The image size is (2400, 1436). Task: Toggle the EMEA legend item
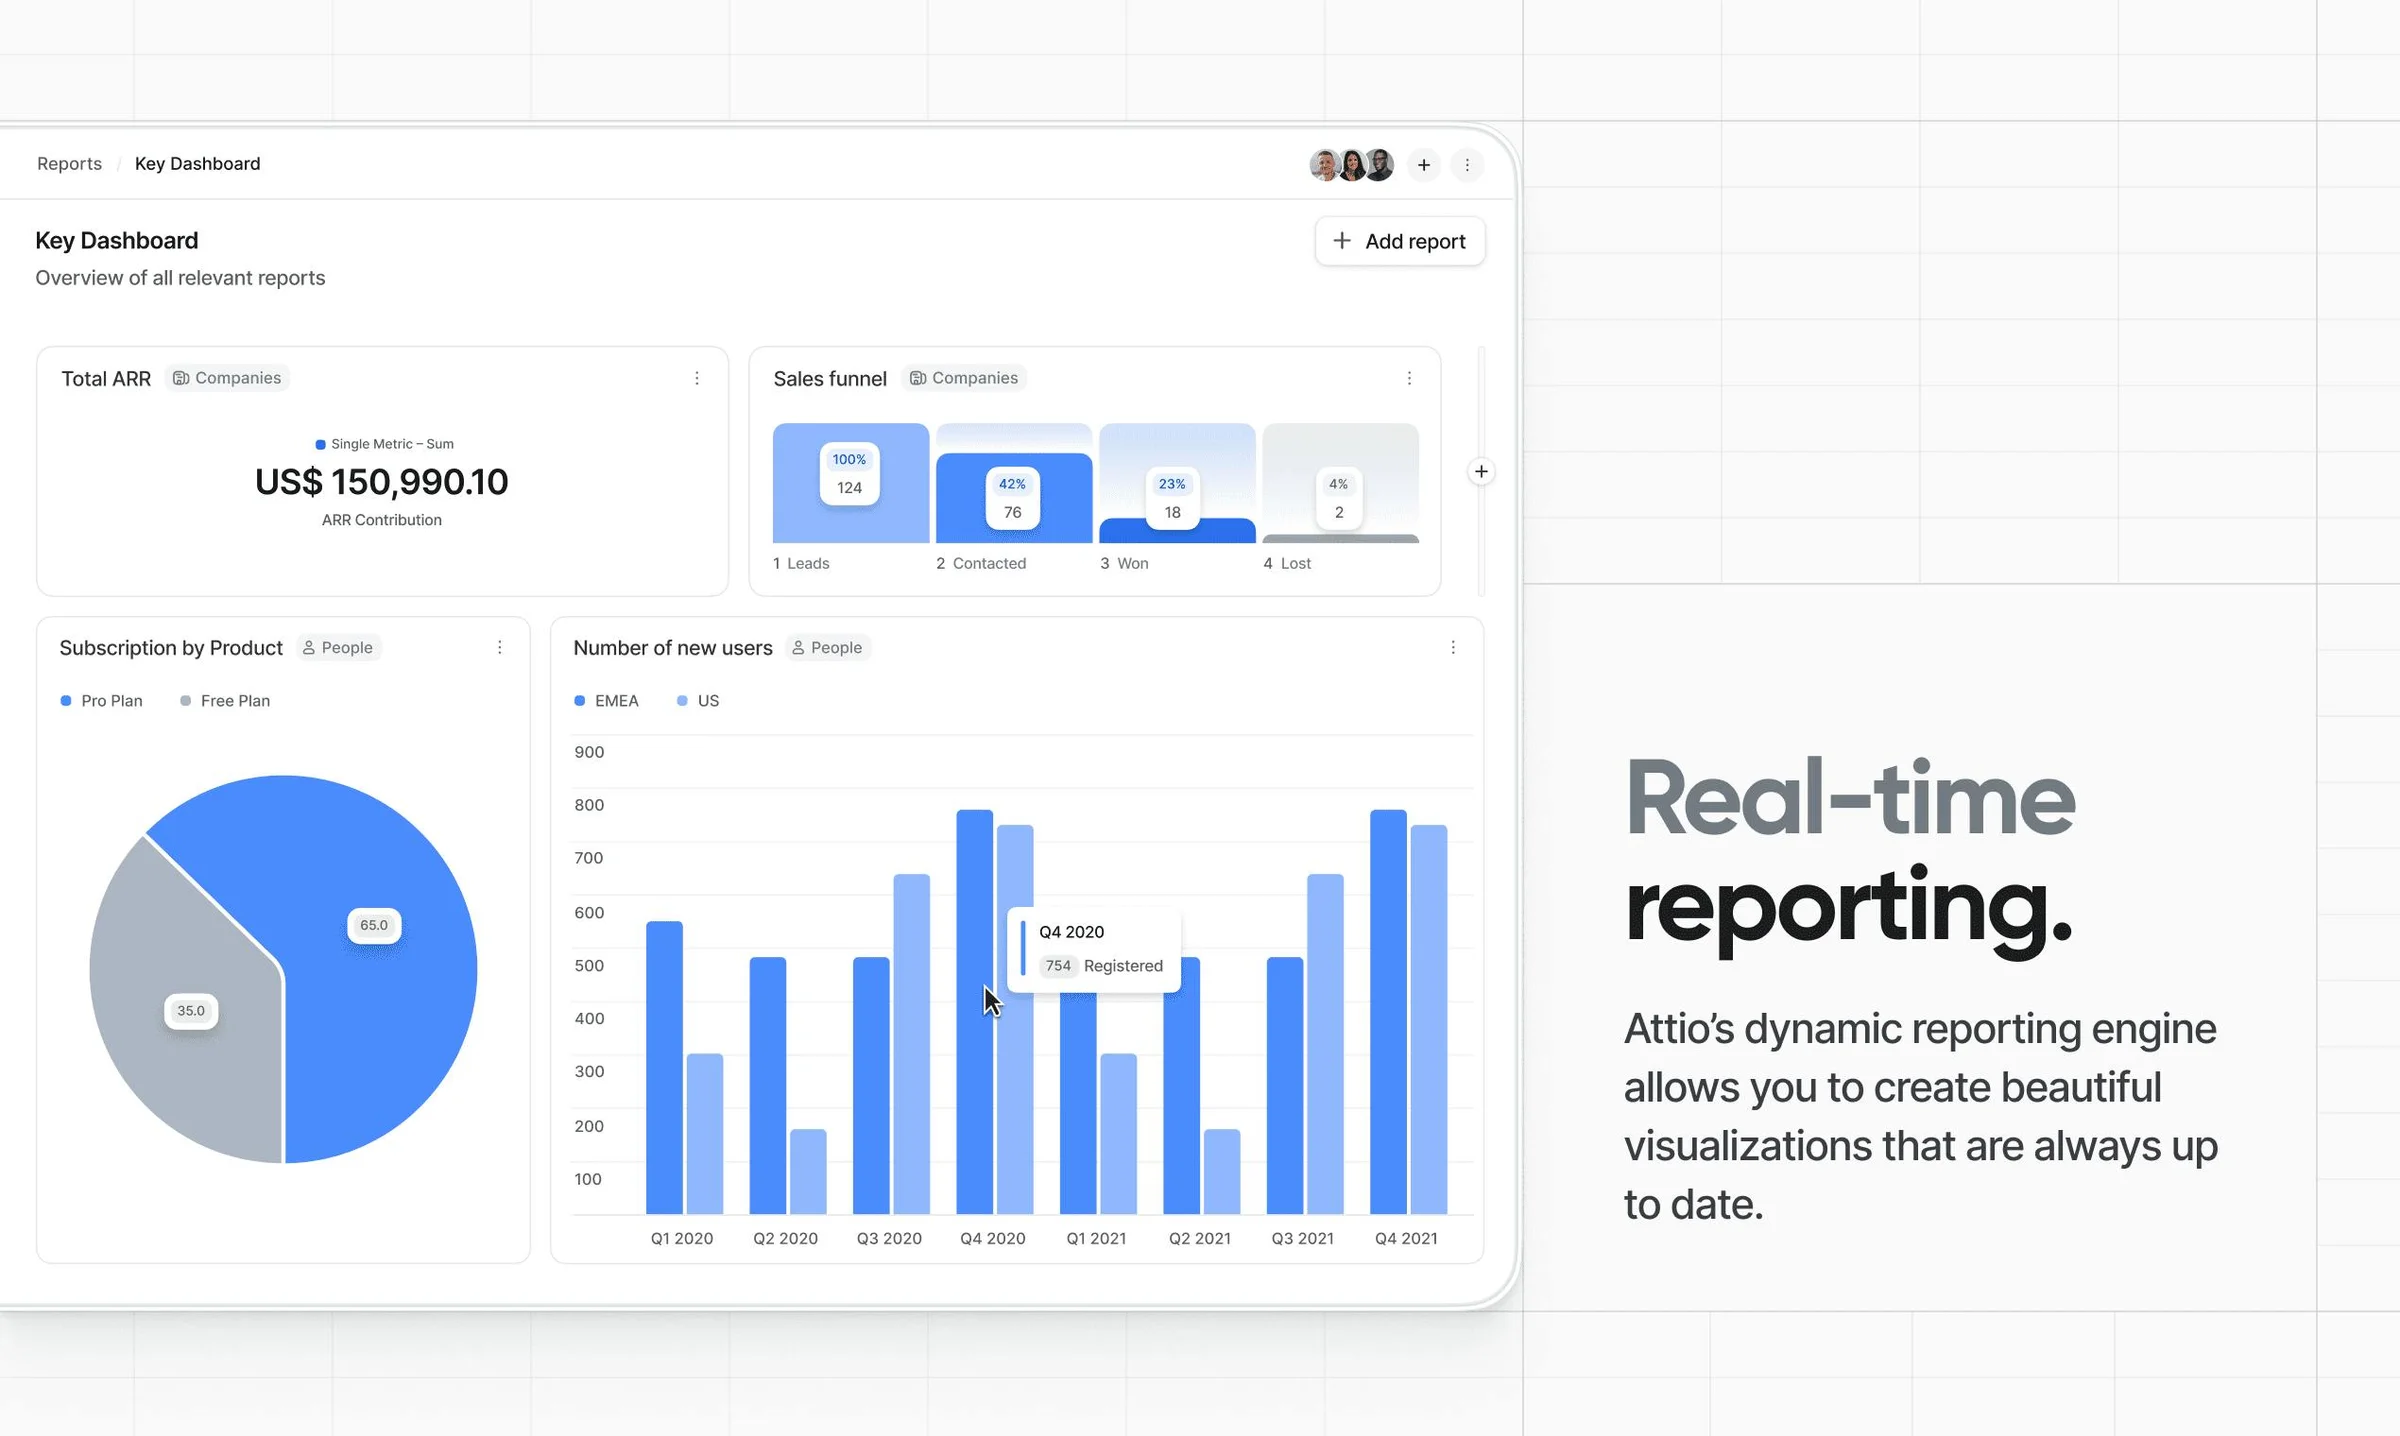coord(606,701)
